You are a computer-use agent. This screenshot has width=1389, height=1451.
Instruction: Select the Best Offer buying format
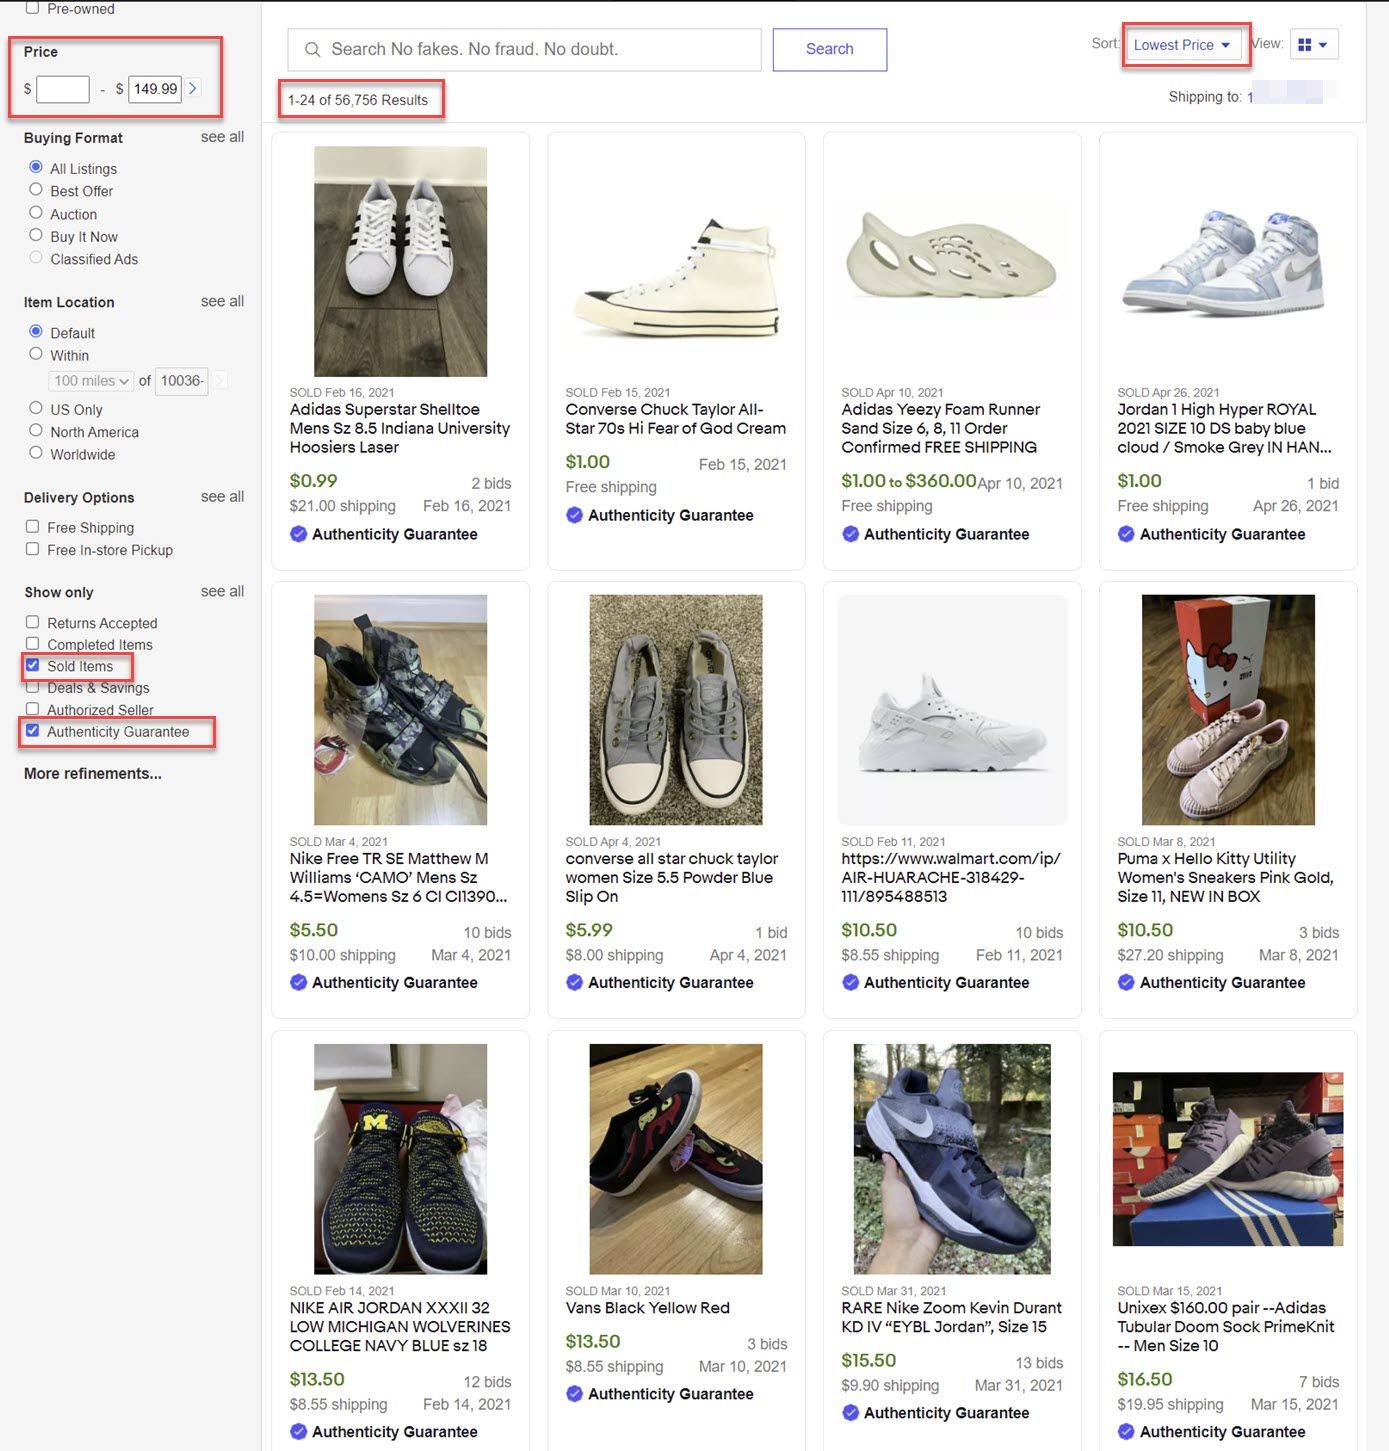click(36, 189)
